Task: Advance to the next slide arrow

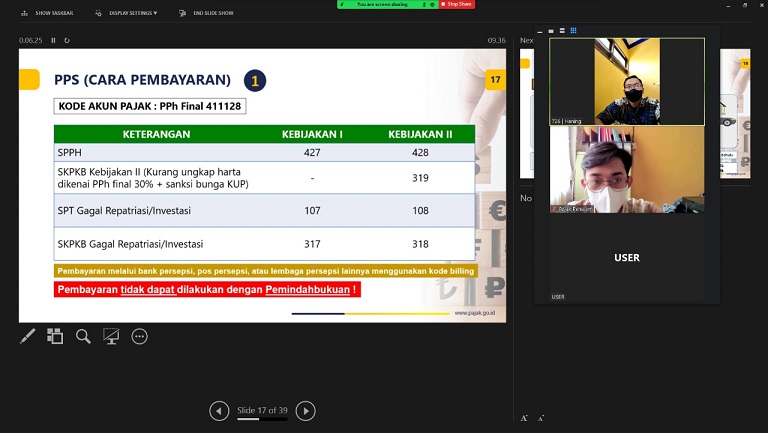Action: click(306, 411)
